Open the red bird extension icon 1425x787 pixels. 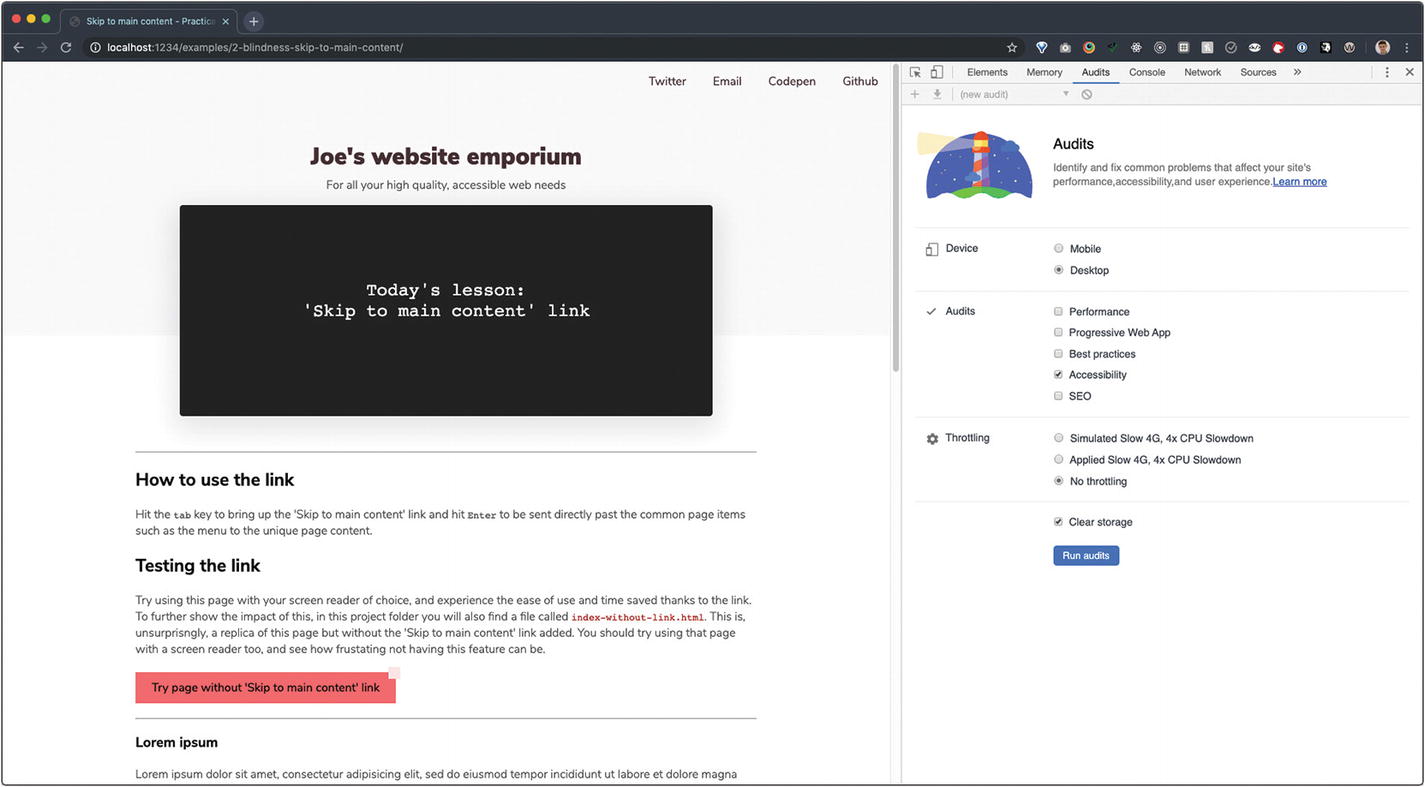pyautogui.click(x=1278, y=47)
